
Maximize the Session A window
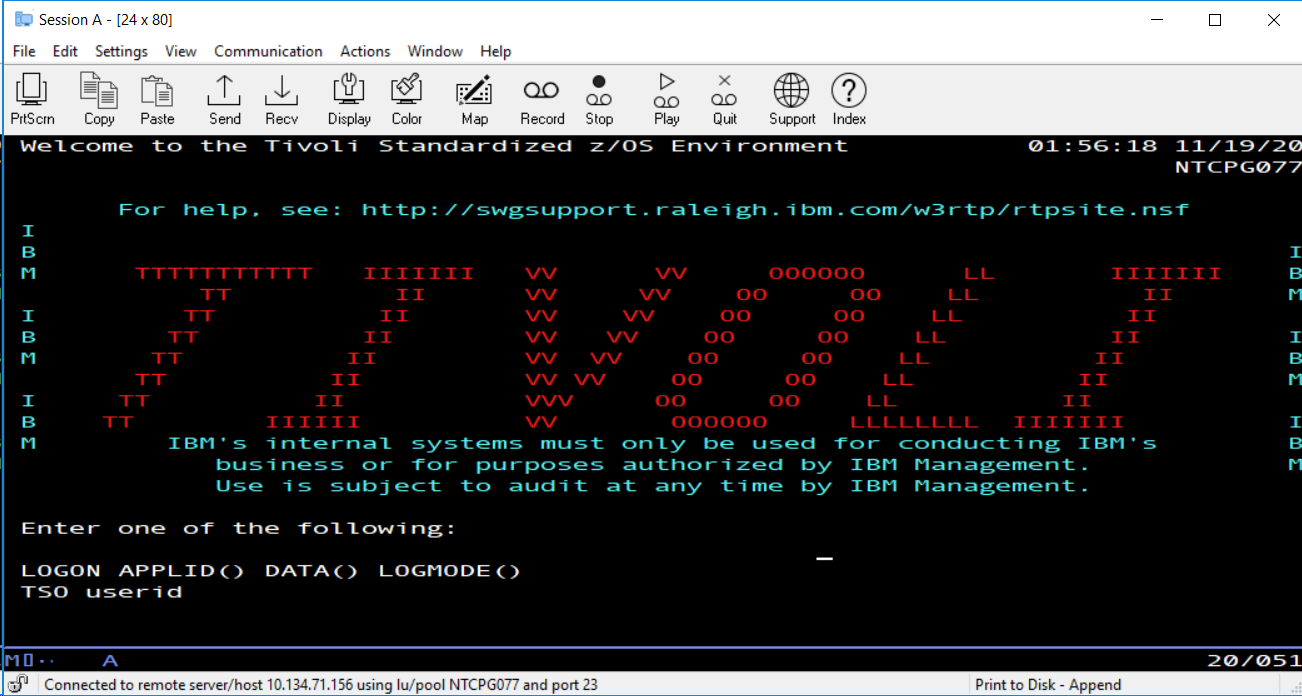pos(1215,20)
